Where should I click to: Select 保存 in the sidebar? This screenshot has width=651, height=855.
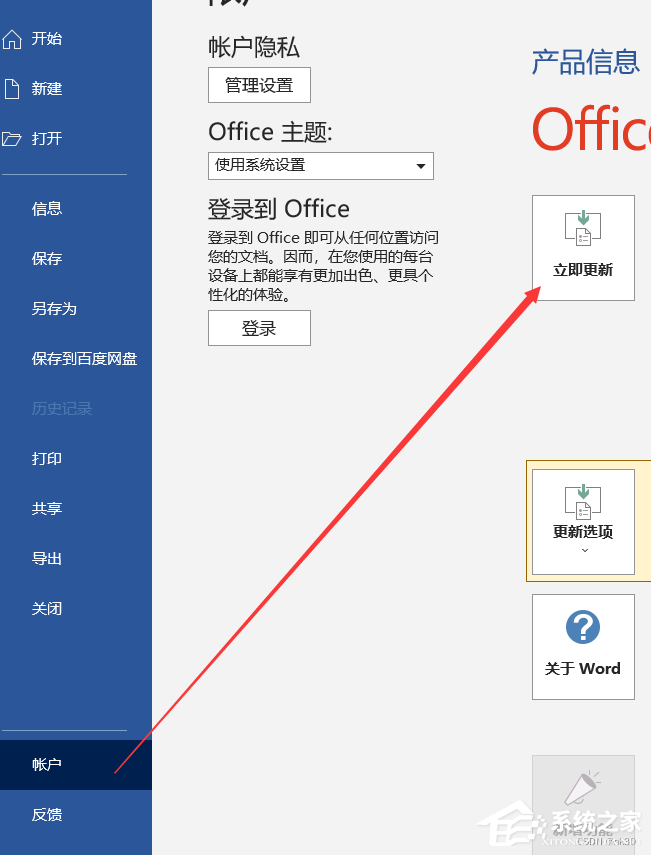(76, 258)
